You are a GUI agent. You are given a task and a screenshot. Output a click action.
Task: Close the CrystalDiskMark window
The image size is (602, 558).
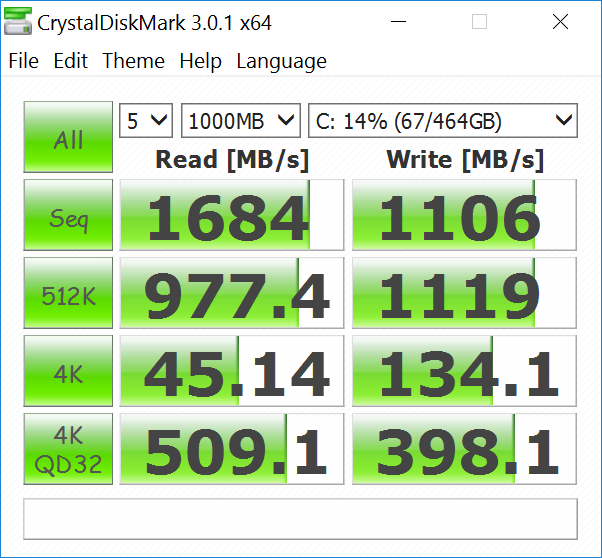tap(560, 22)
